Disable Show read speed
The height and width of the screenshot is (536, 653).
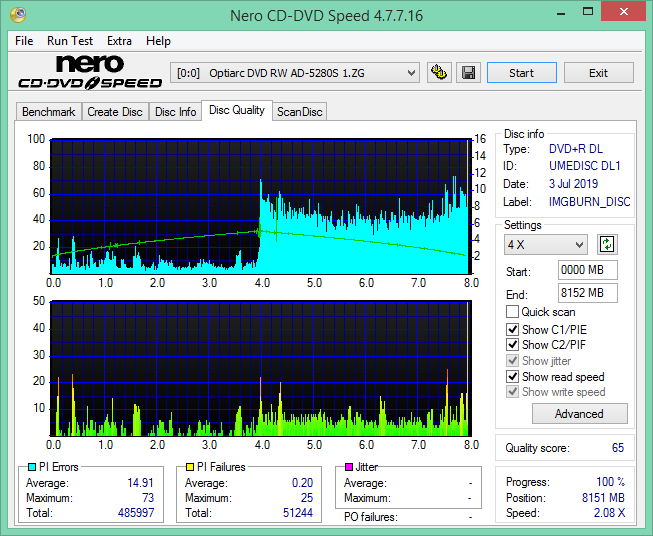point(512,376)
